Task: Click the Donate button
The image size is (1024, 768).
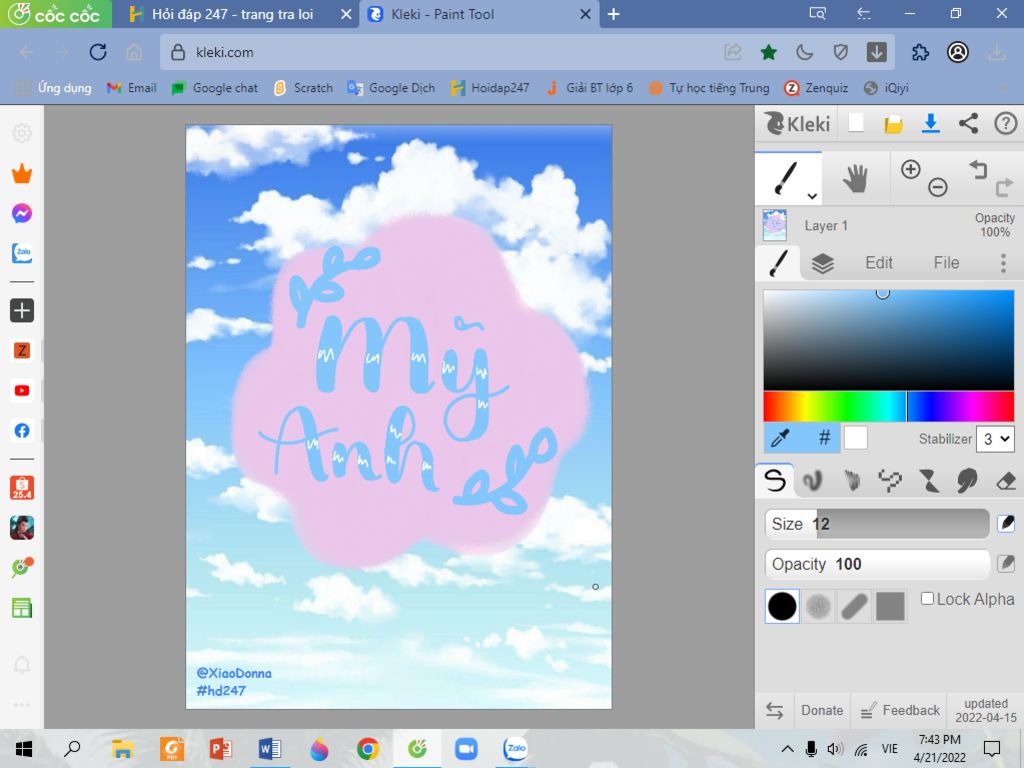Action: [822, 711]
